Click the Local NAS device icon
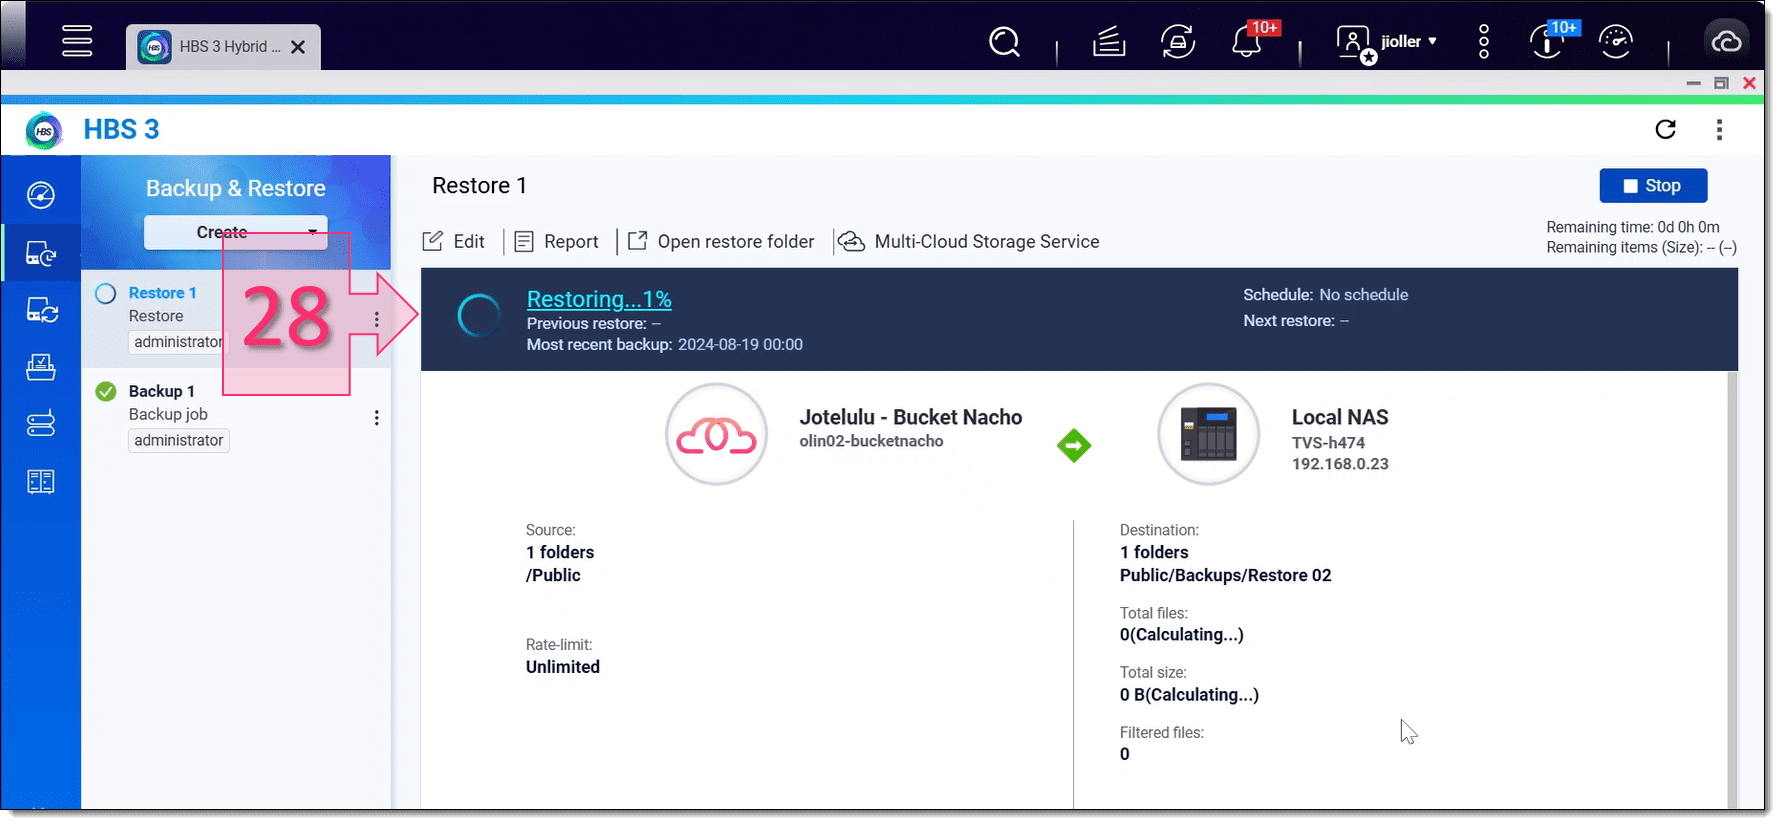This screenshot has height=825, width=1780. coord(1209,434)
